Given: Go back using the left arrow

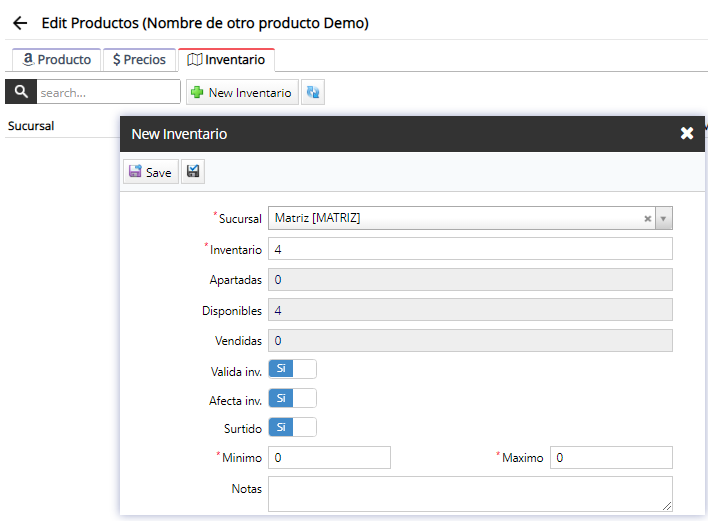Looking at the screenshot, I should (x=19, y=23).
